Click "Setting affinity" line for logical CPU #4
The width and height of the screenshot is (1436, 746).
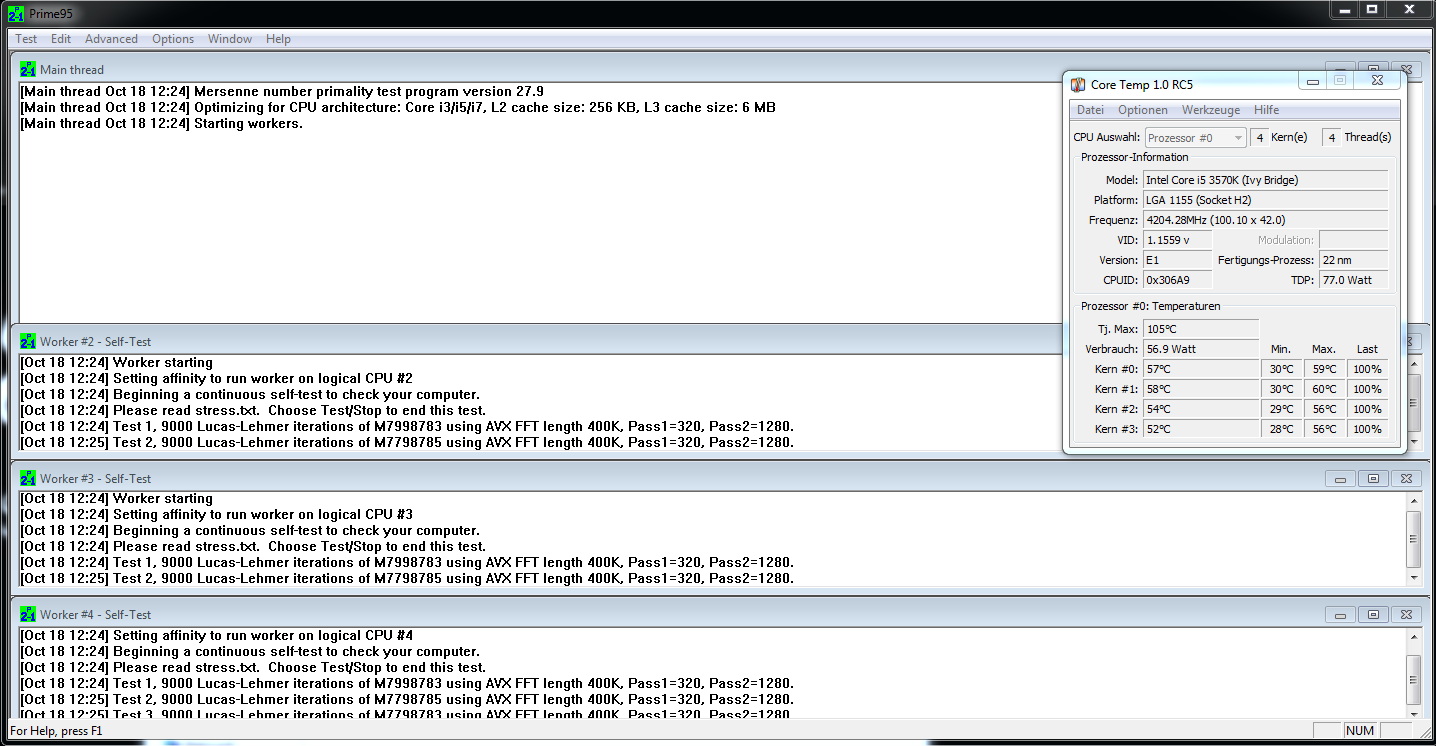[x=216, y=636]
